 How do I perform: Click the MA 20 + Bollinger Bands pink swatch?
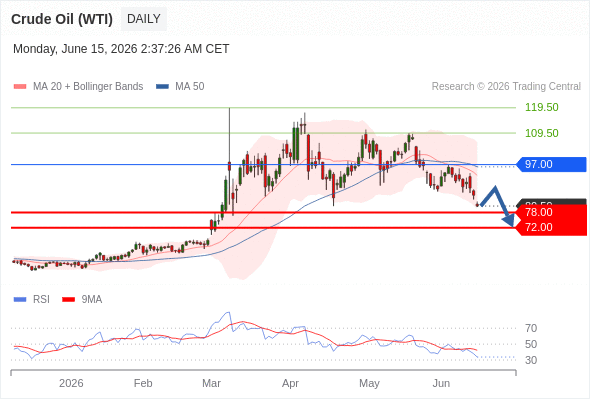click(20, 87)
